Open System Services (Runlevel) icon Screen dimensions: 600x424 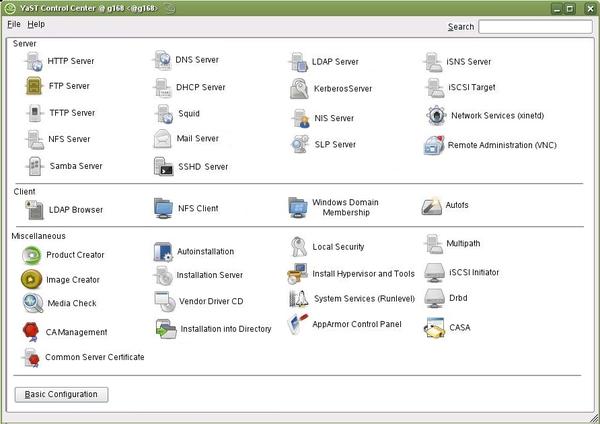[x=298, y=298]
